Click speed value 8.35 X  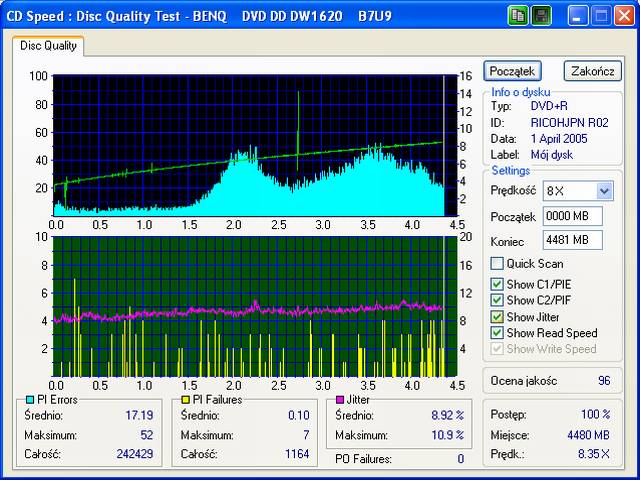coord(594,454)
